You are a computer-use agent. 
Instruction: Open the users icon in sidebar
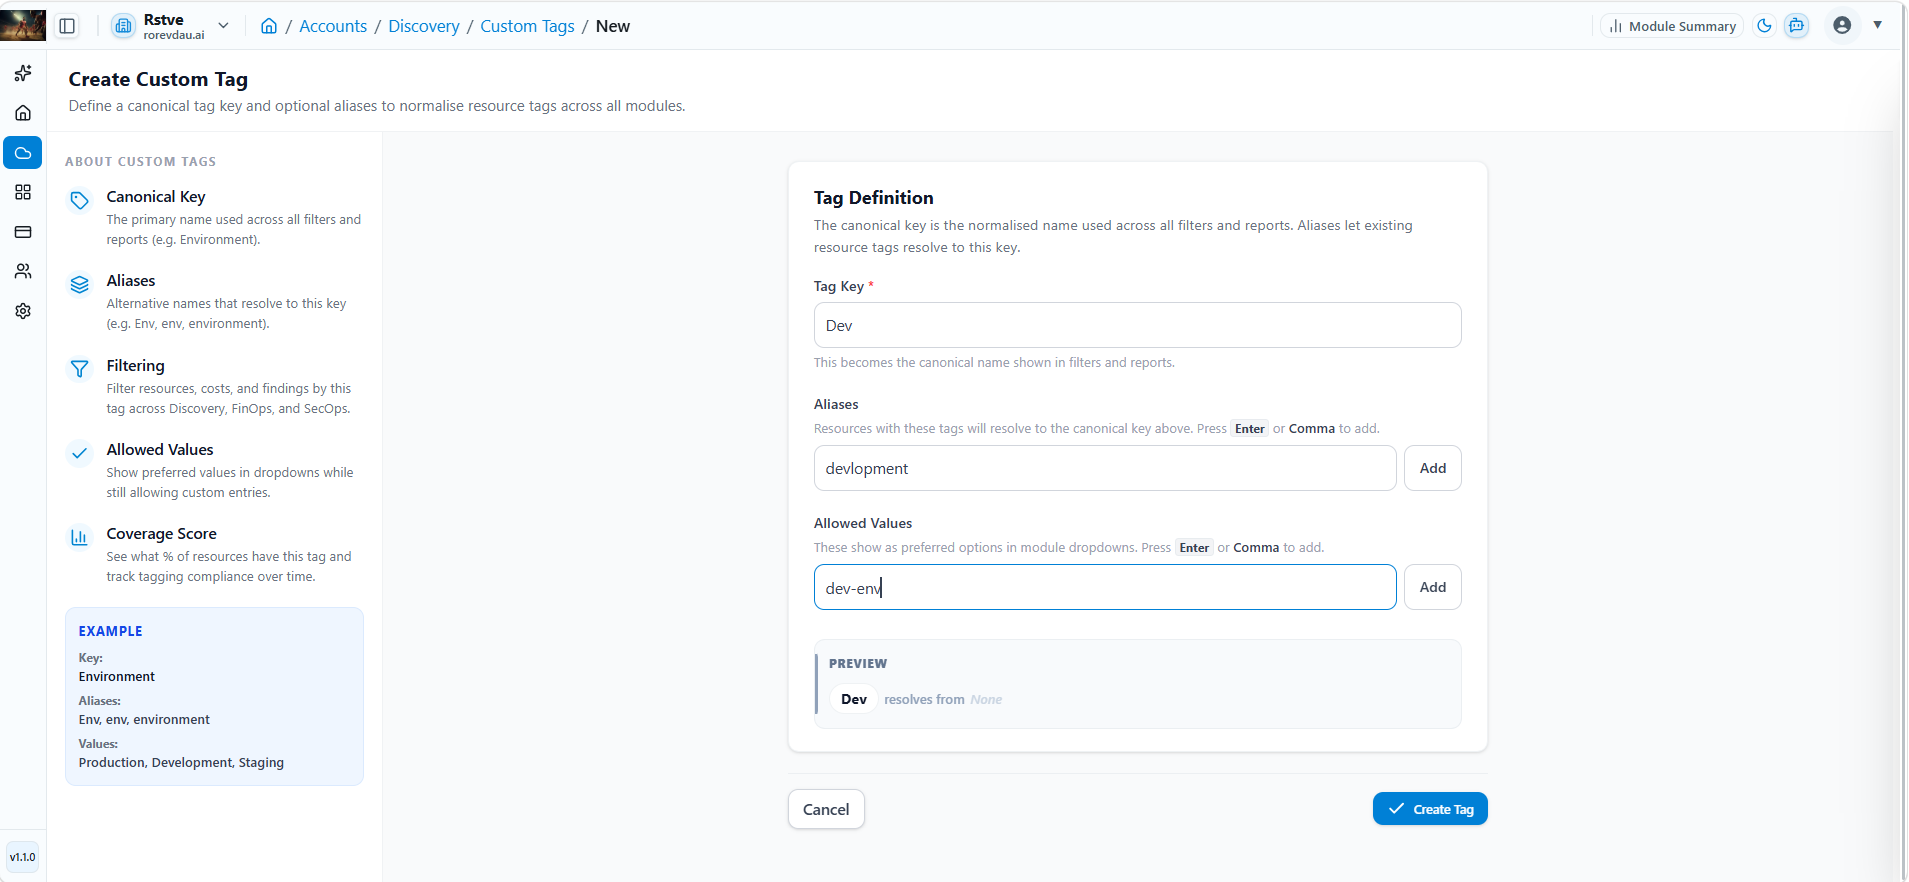pos(23,271)
